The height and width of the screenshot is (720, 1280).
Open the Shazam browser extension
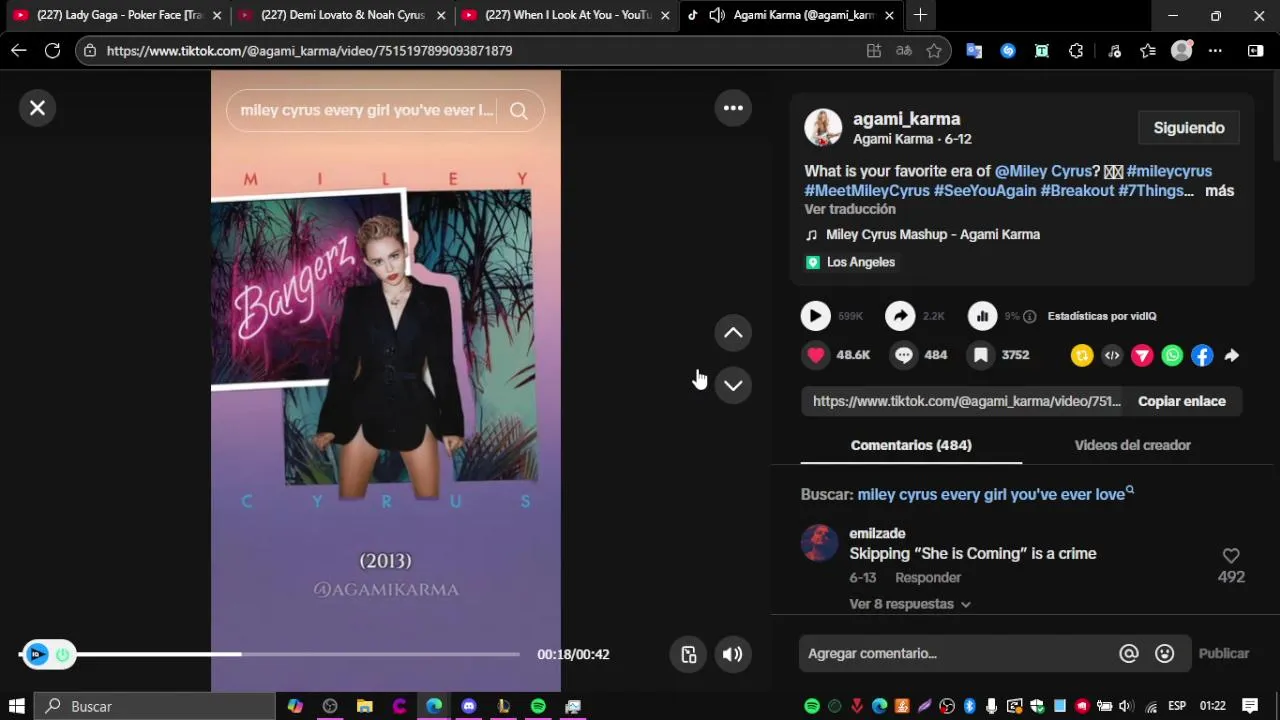pos(1008,50)
